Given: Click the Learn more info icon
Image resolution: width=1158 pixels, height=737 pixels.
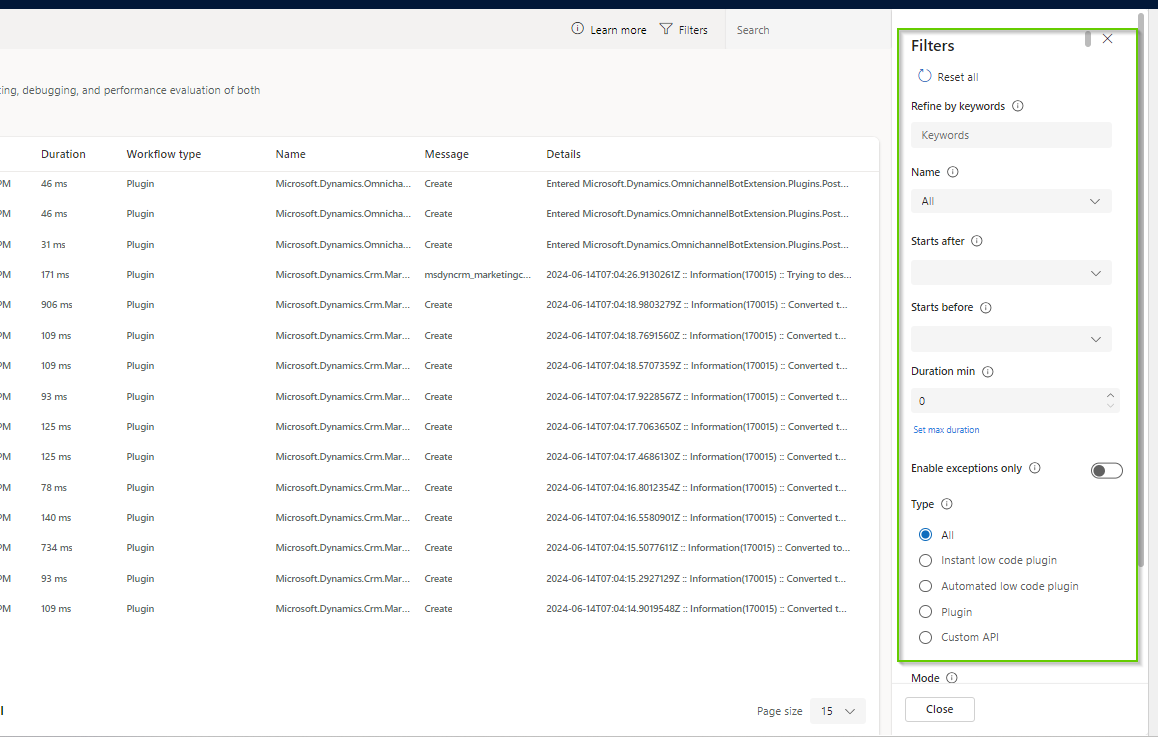Looking at the screenshot, I should [577, 29].
